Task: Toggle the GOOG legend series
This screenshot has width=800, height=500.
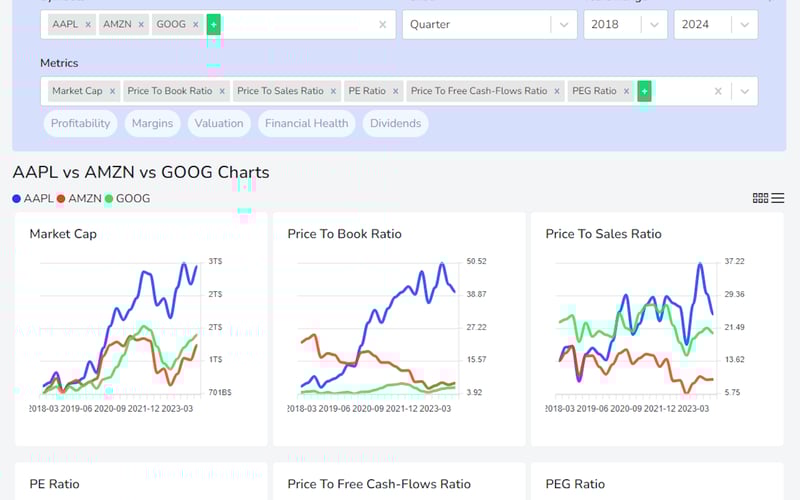Action: (127, 199)
